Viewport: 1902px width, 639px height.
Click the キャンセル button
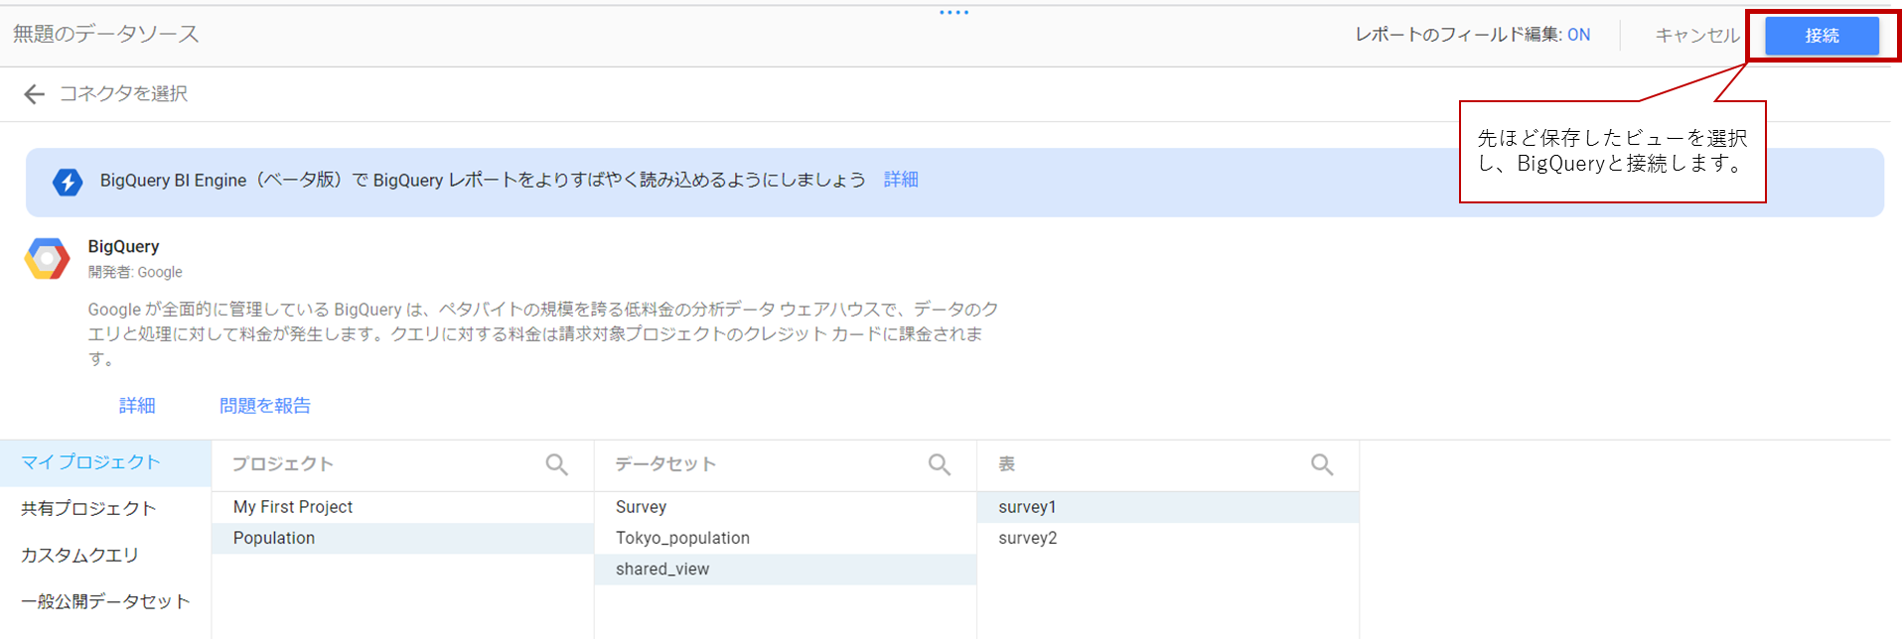click(1697, 35)
